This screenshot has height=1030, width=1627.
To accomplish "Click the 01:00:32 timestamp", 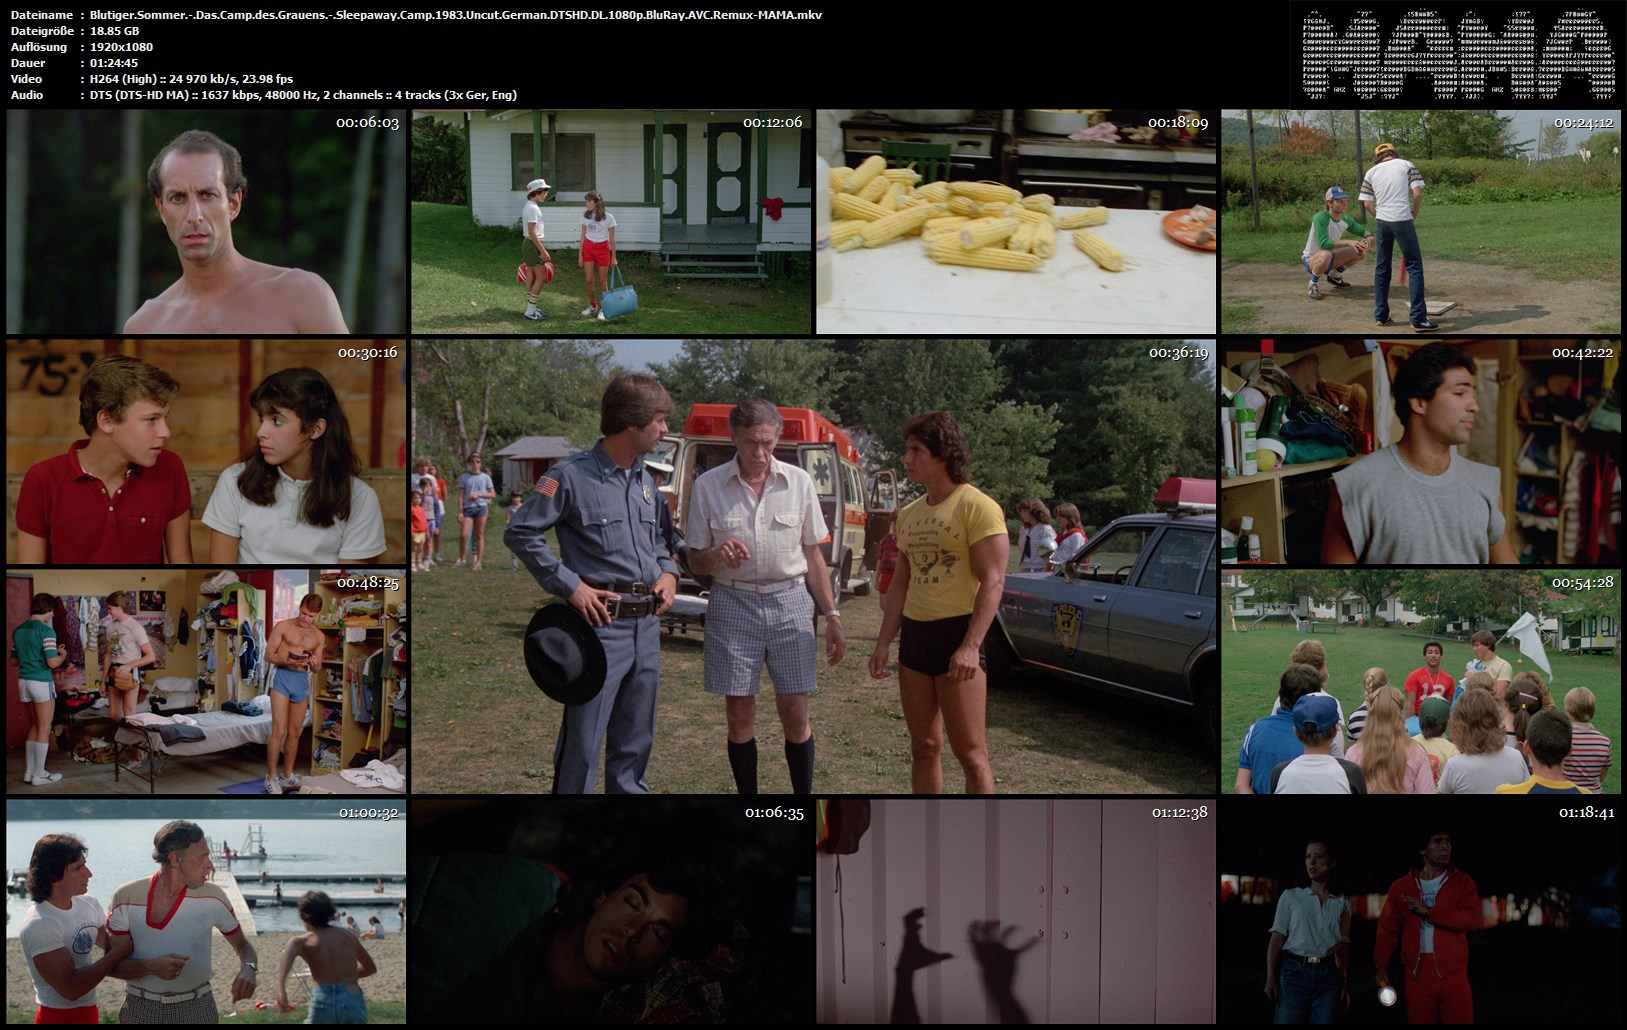I will tap(368, 813).
